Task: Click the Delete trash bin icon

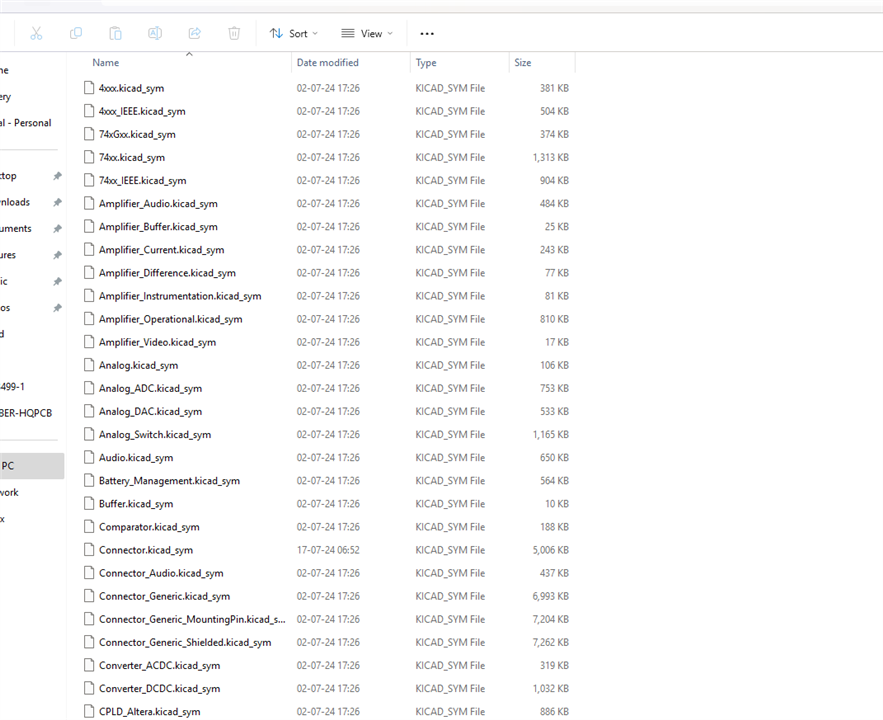Action: pos(234,33)
